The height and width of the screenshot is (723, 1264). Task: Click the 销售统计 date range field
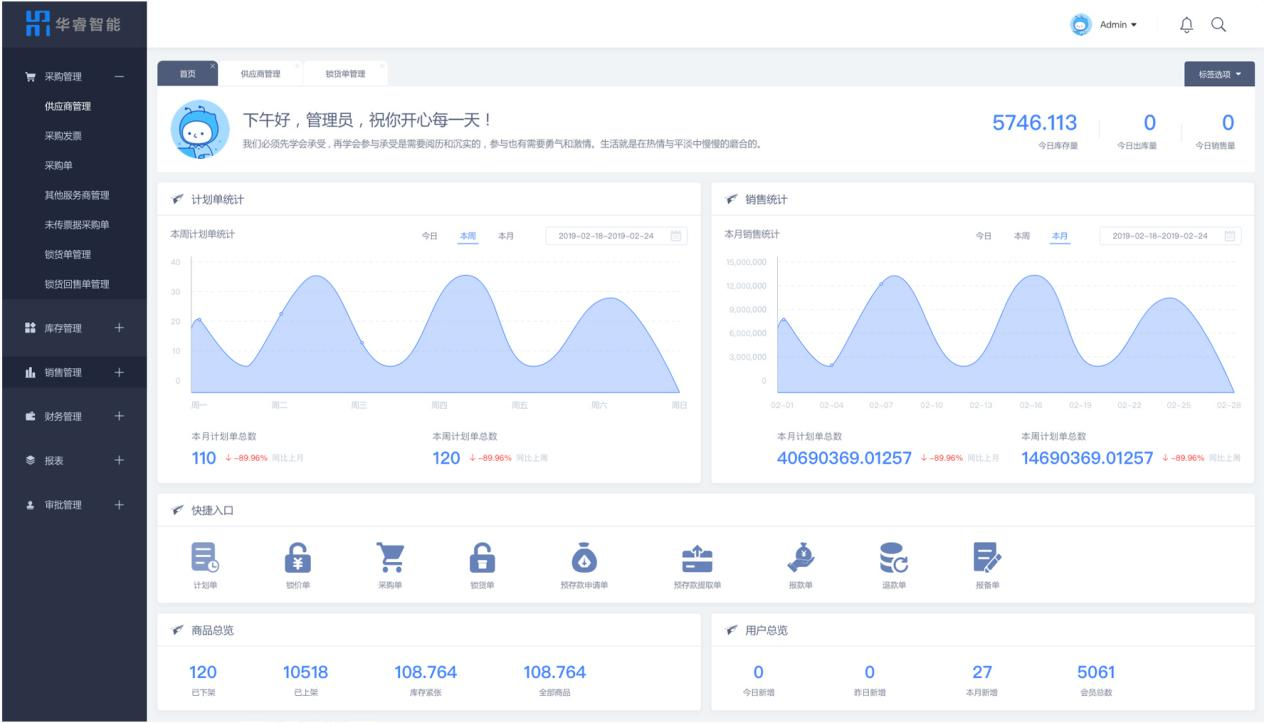point(1169,236)
